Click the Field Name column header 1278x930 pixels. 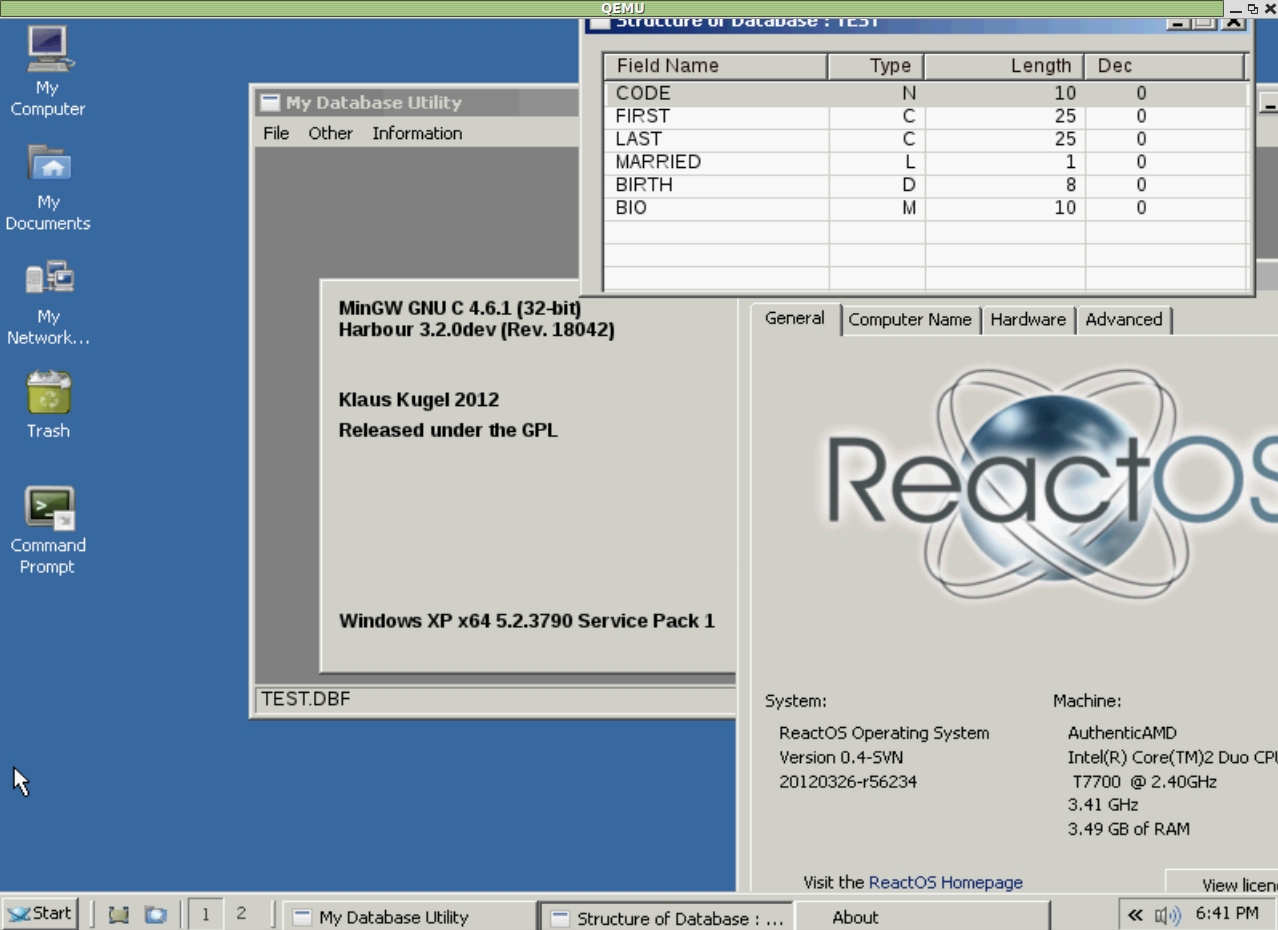716,66
